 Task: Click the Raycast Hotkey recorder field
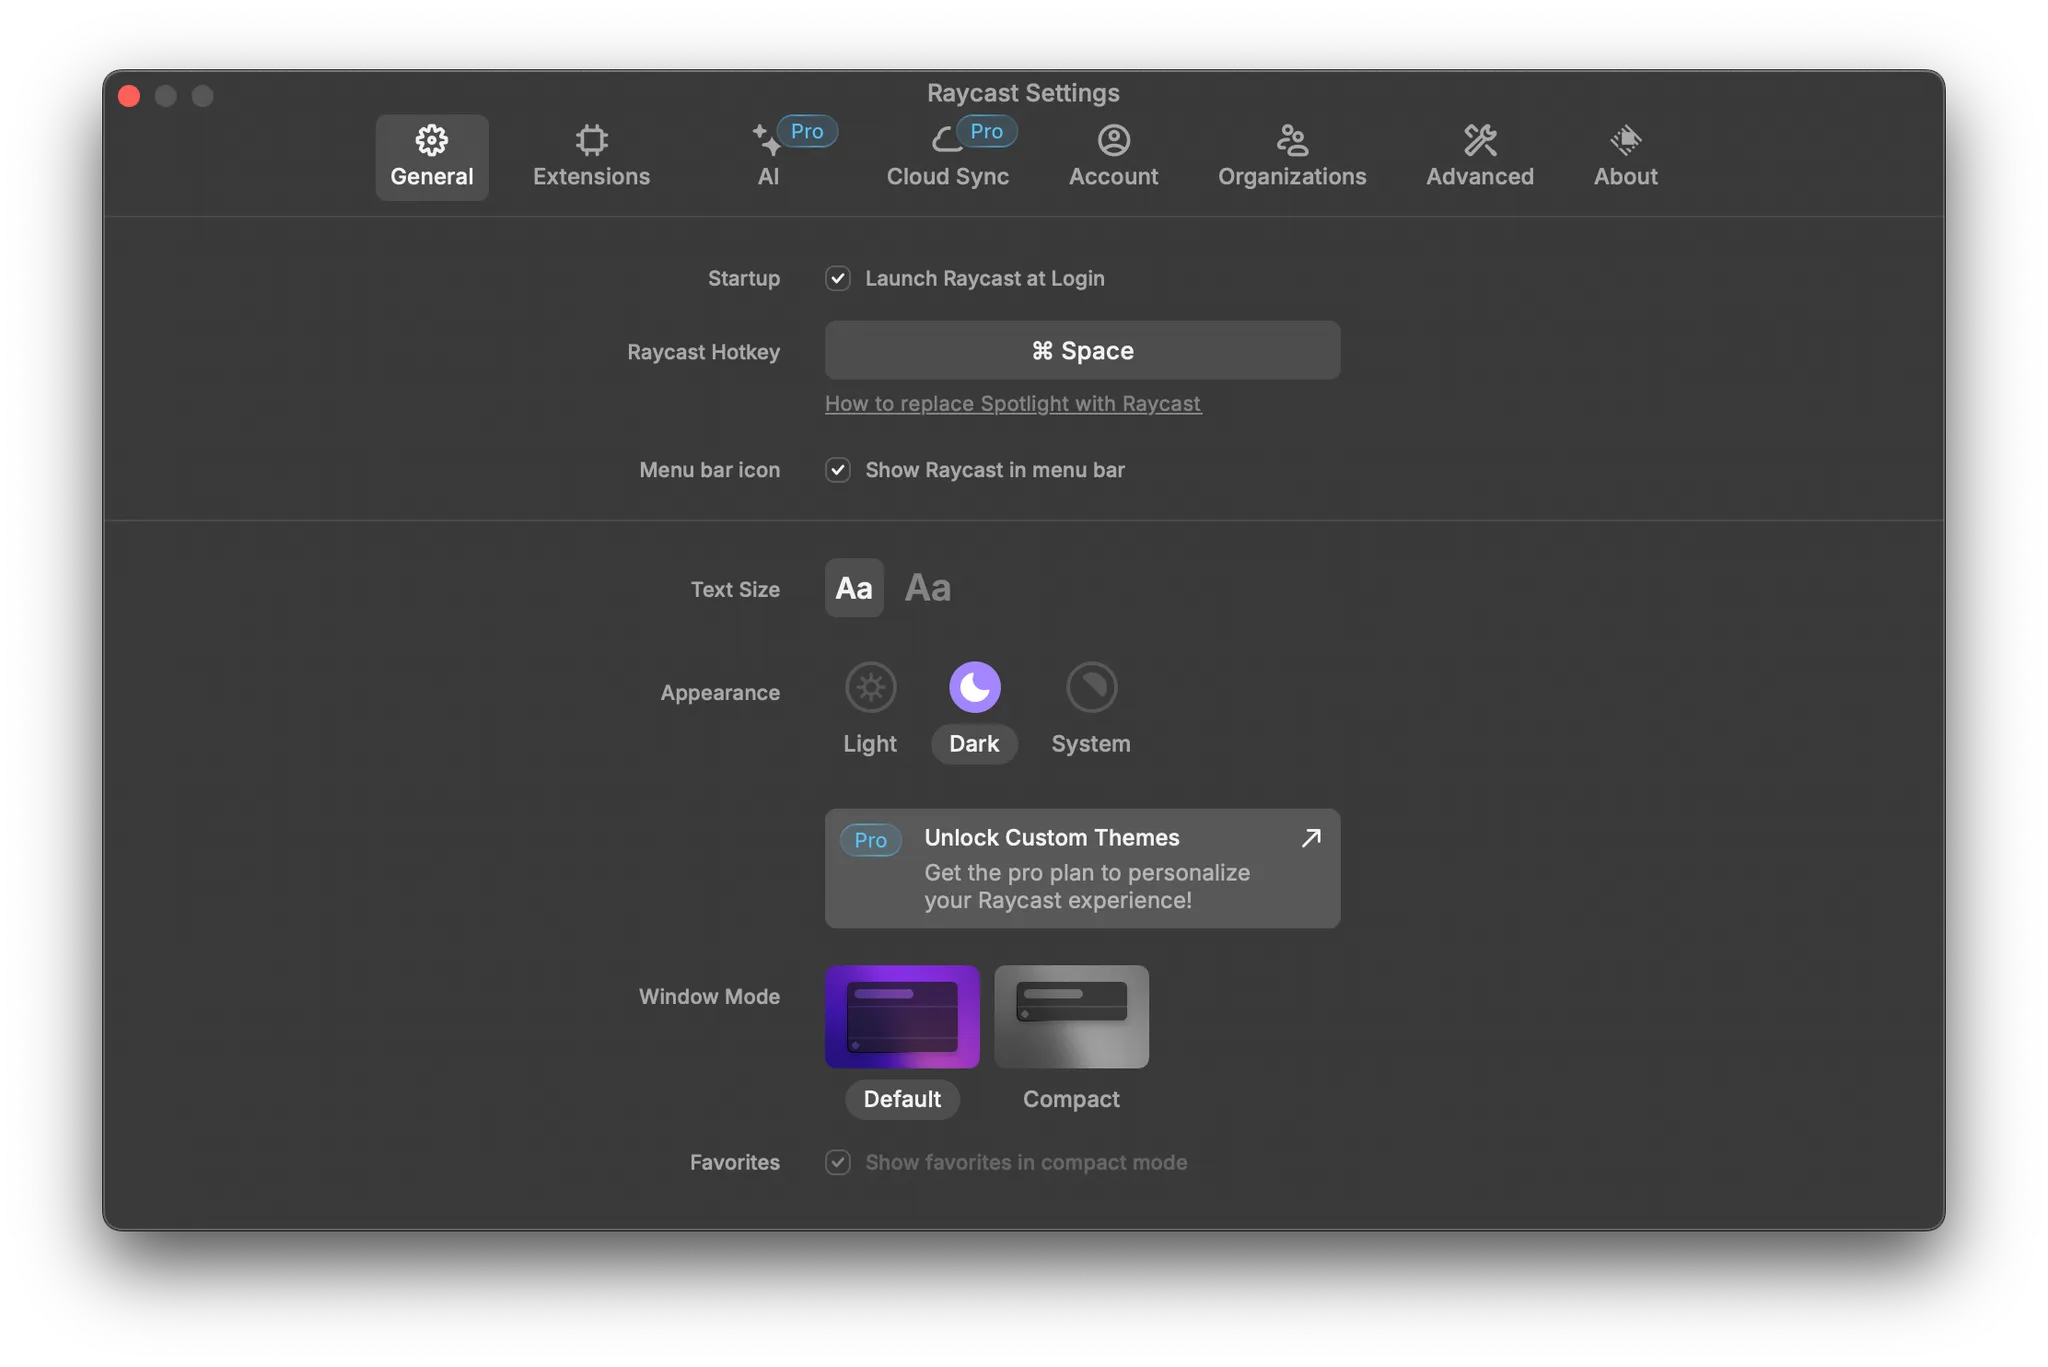tap(1082, 351)
